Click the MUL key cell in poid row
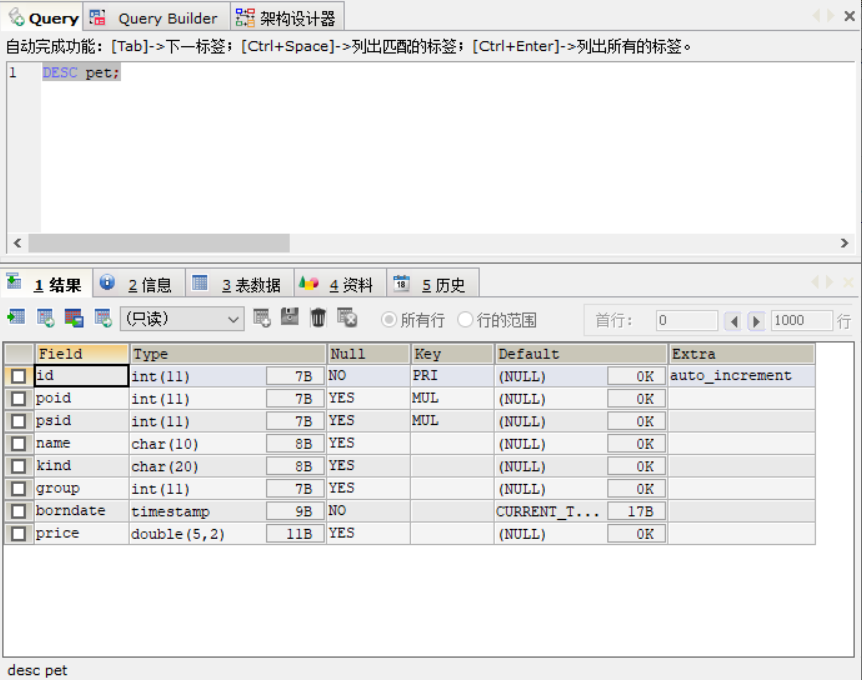The height and width of the screenshot is (680, 862). [x=452, y=399]
